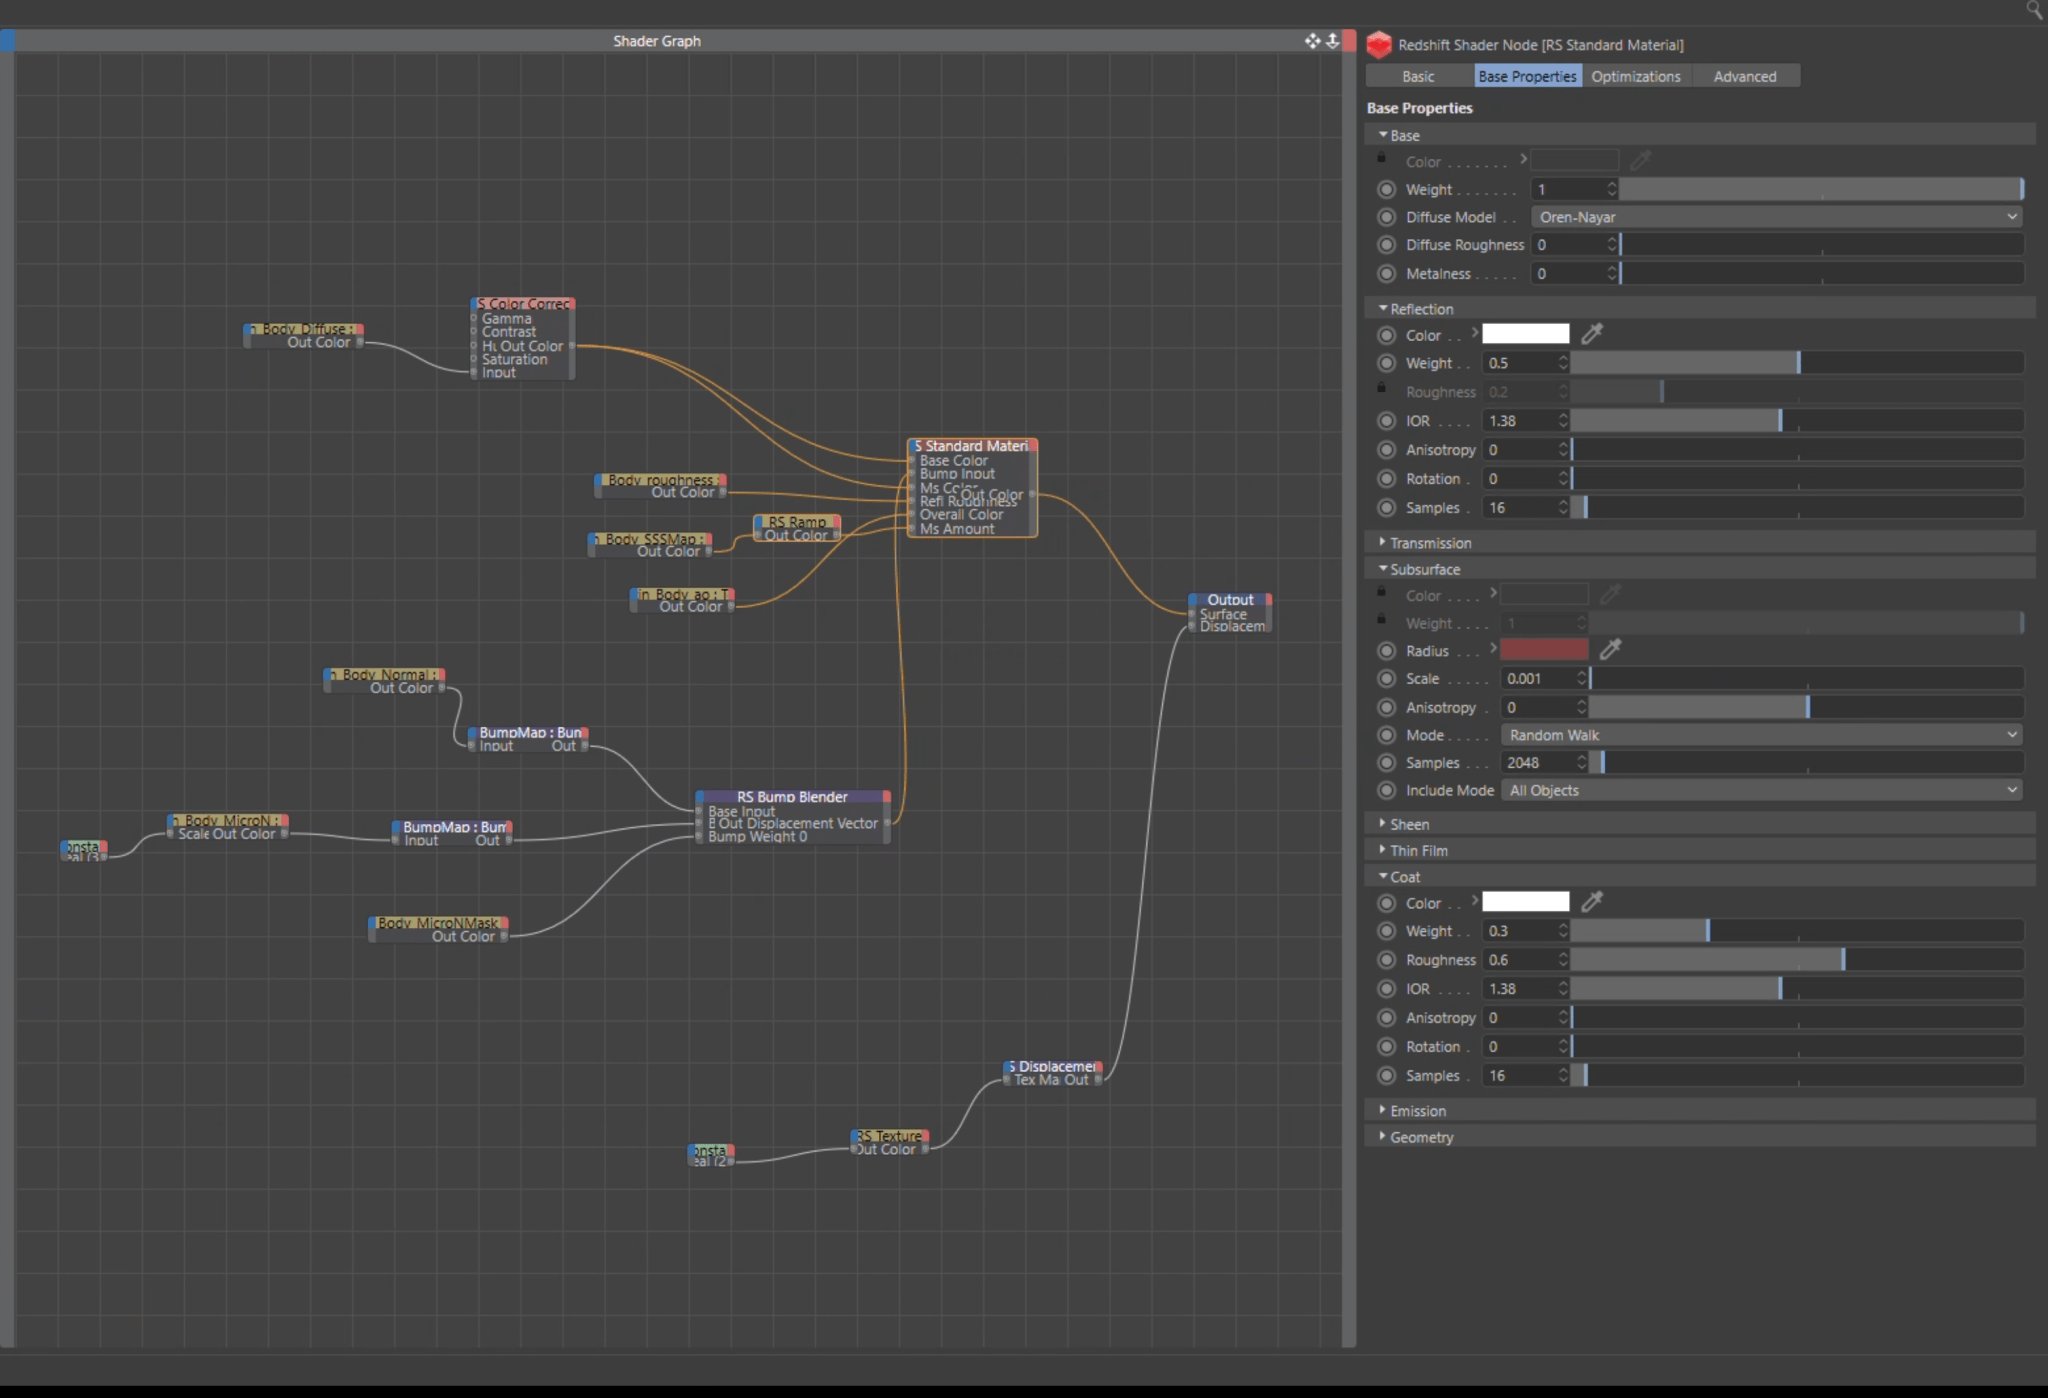Viewport: 2048px width, 1398px height.
Task: Open the Advanced tab
Action: [1744, 77]
